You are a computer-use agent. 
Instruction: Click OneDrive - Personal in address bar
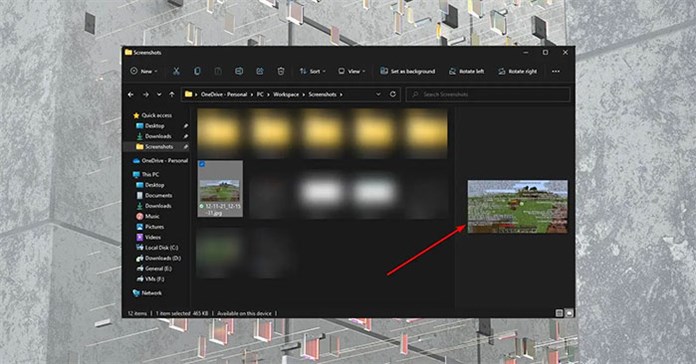point(224,95)
